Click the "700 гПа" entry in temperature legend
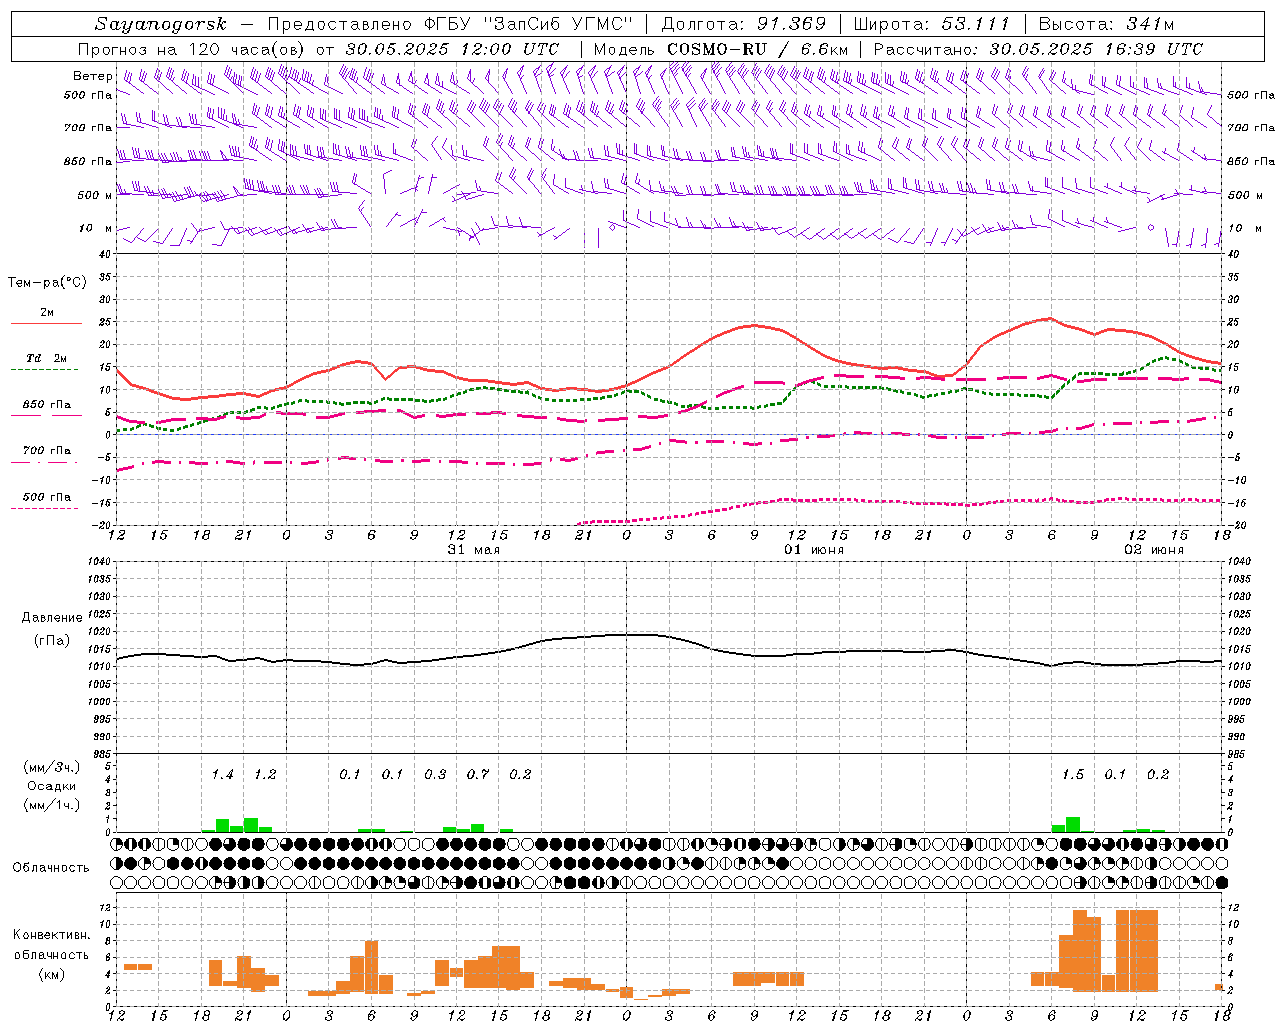Viewport: 1280px width, 1024px height. tap(47, 450)
